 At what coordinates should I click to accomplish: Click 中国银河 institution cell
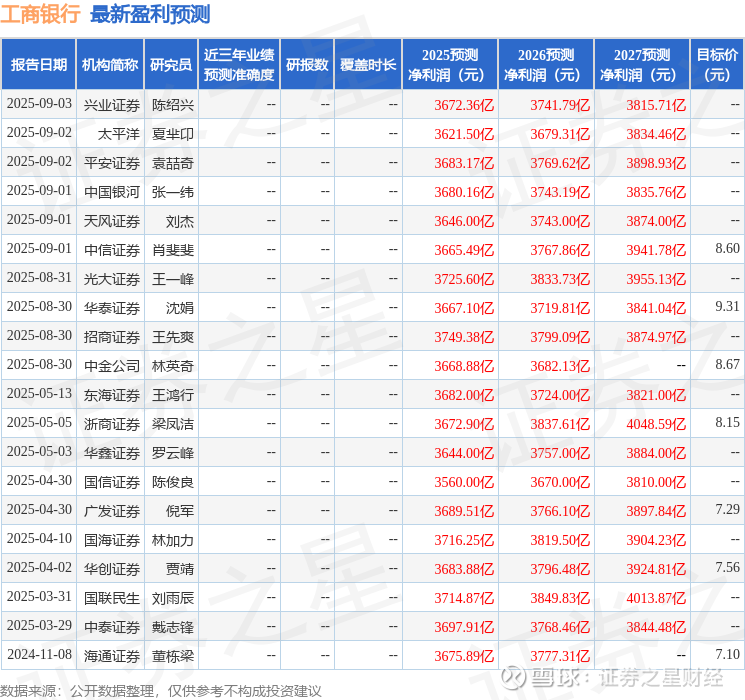[x=112, y=192]
